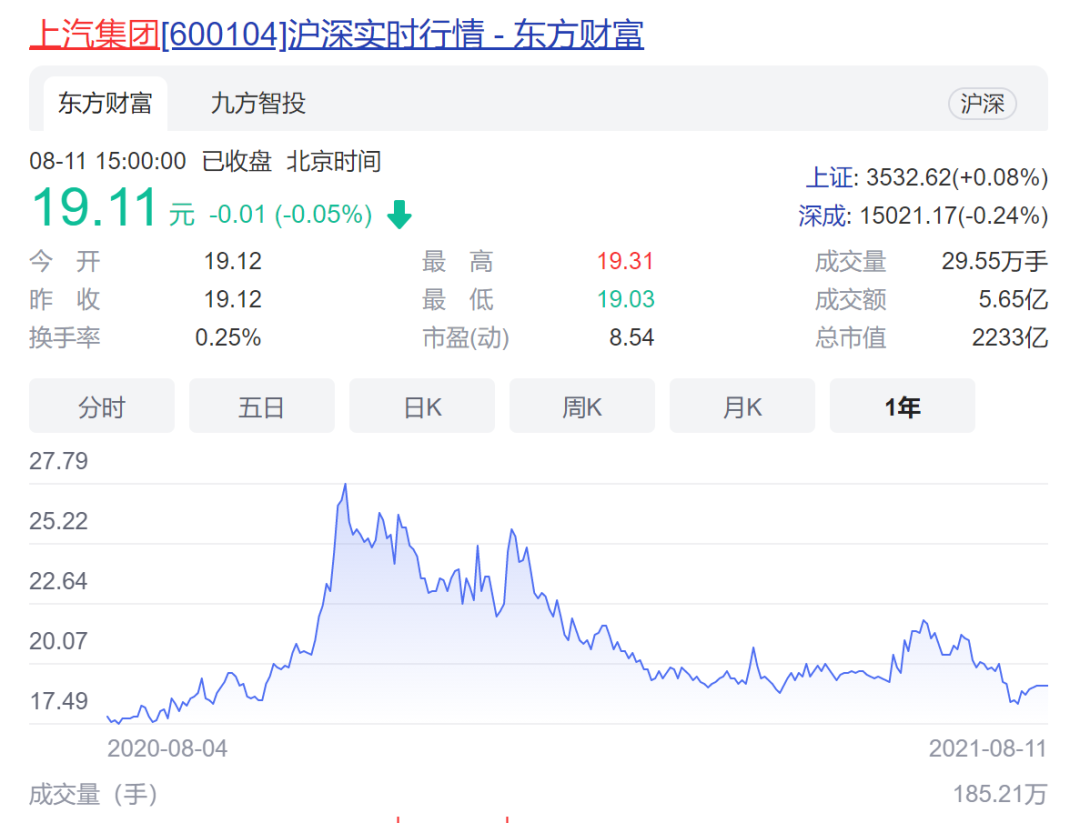1080x823 pixels.
Task: Switch to the 月K chart
Action: pyautogui.click(x=742, y=406)
